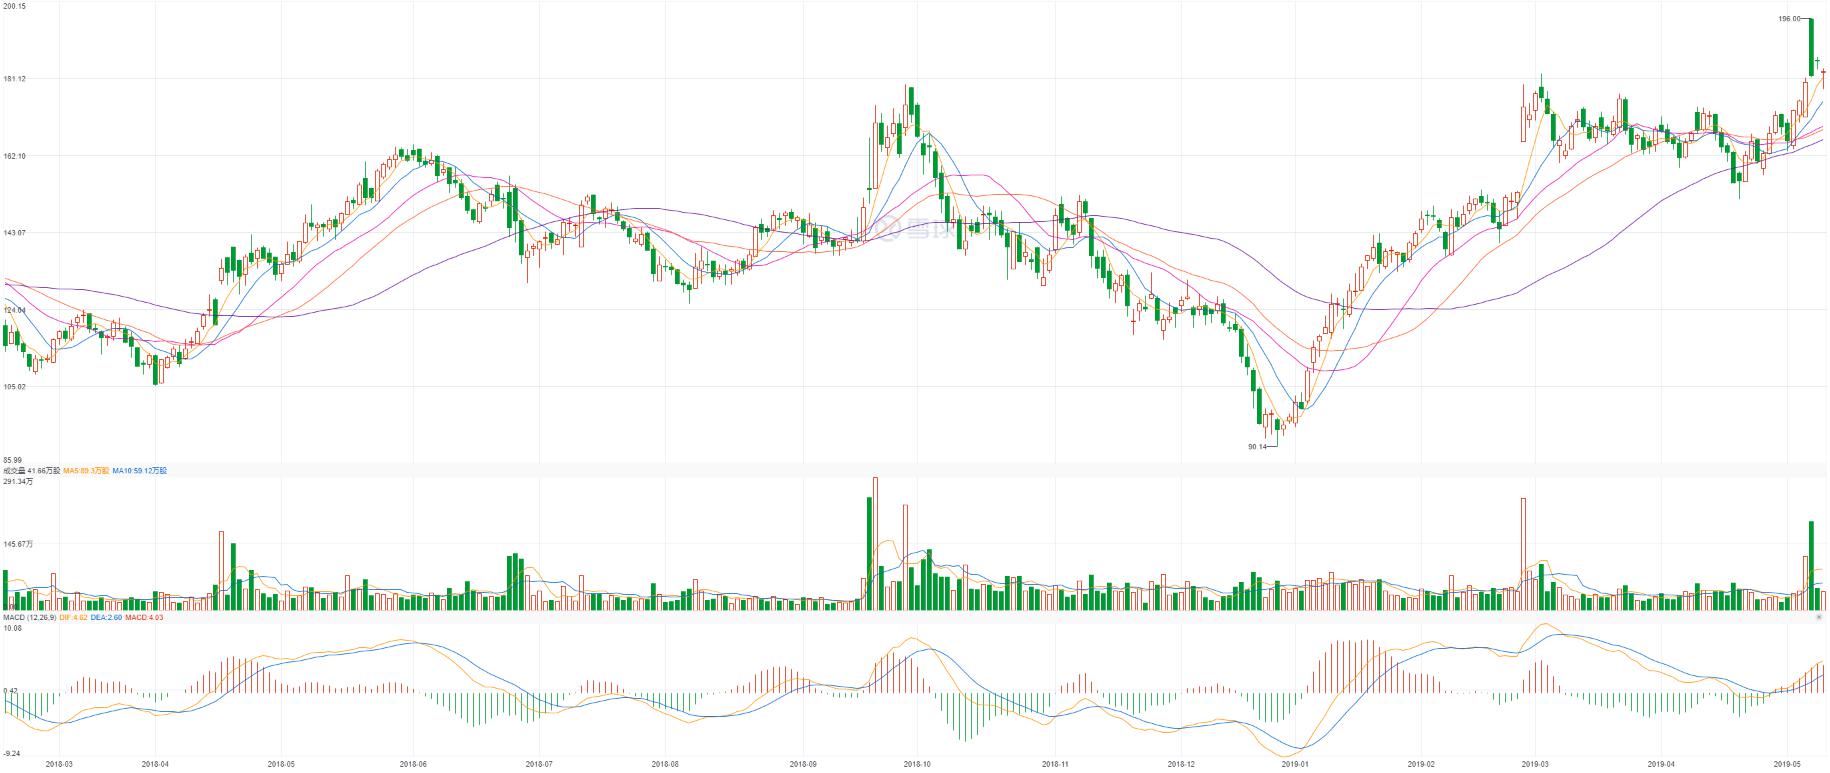Click the blue MA10 volume legend
The height and width of the screenshot is (773, 1830).
[x=139, y=470]
